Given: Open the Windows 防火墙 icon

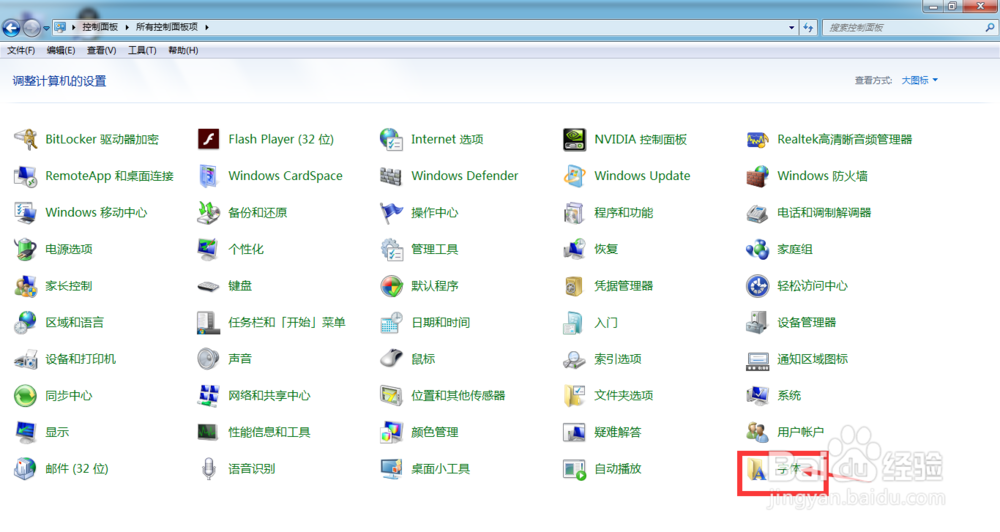Looking at the screenshot, I should pos(758,176).
